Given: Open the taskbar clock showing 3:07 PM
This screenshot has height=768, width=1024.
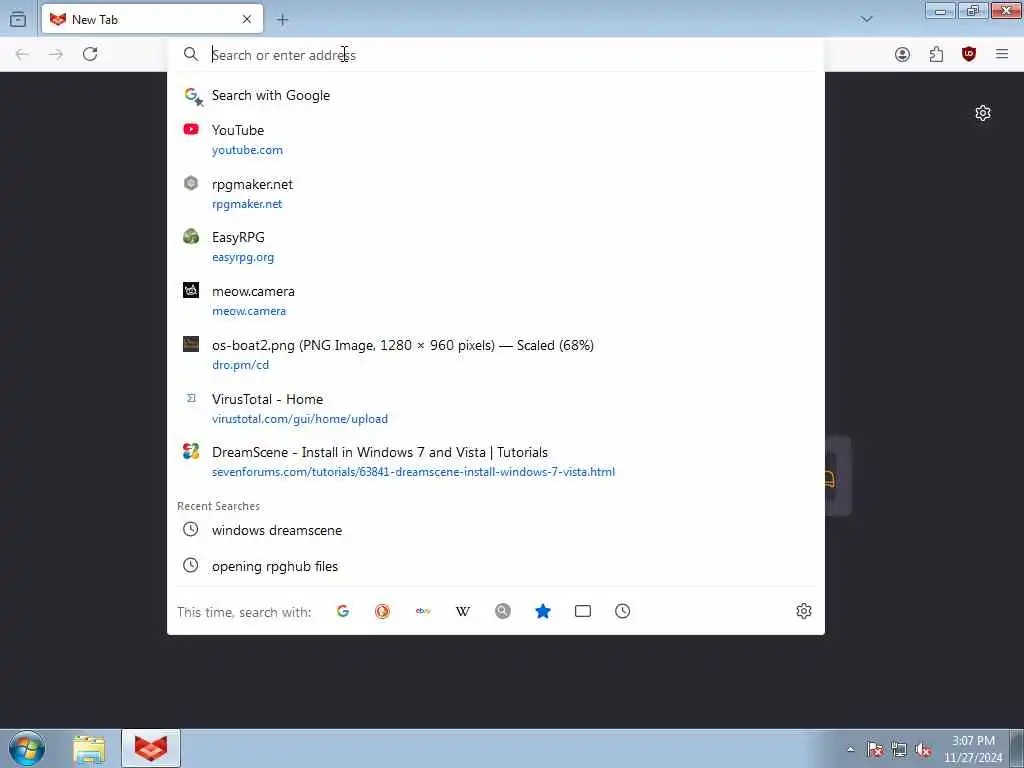Looking at the screenshot, I should [x=973, y=749].
